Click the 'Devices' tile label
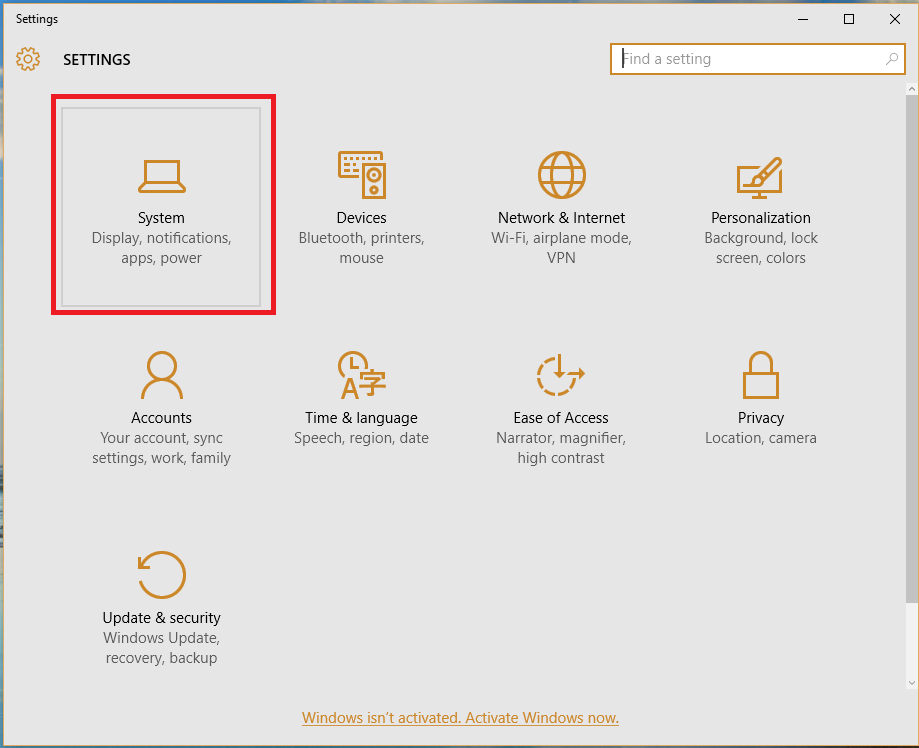This screenshot has height=748, width=919. pyautogui.click(x=362, y=218)
